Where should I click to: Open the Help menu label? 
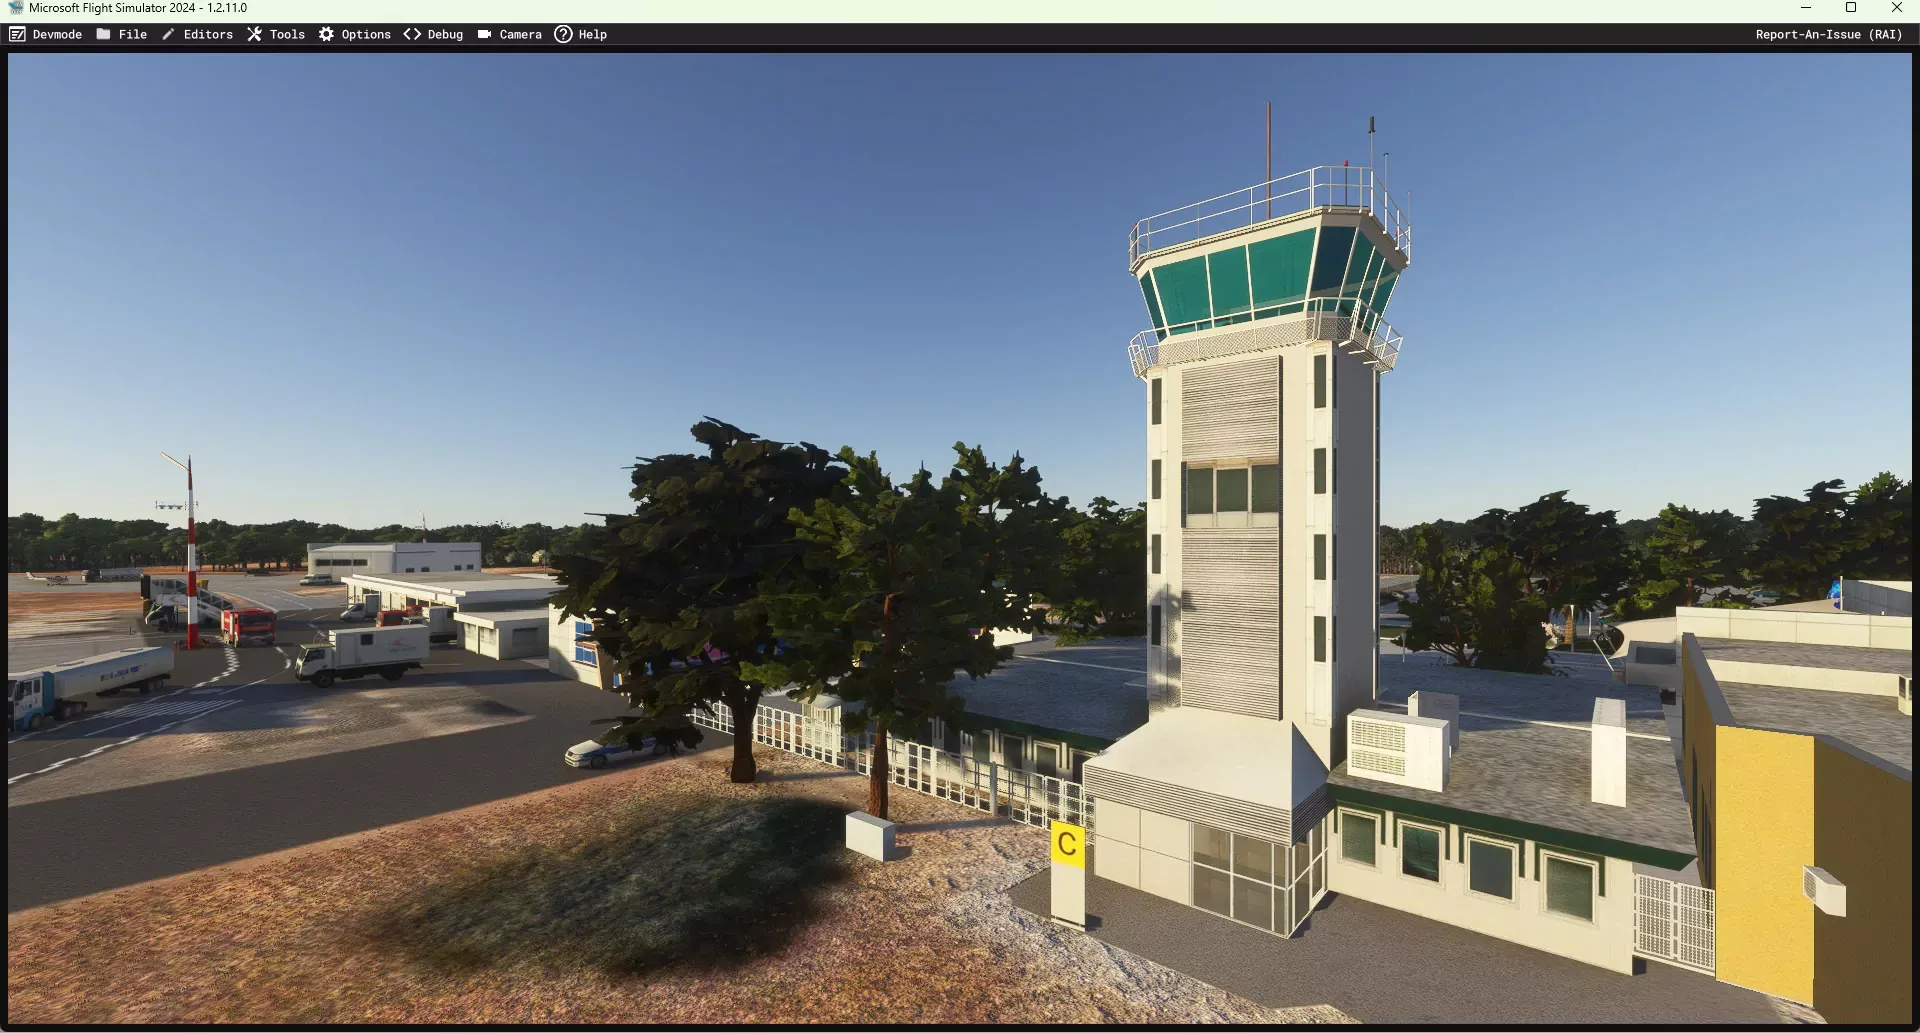592,34
